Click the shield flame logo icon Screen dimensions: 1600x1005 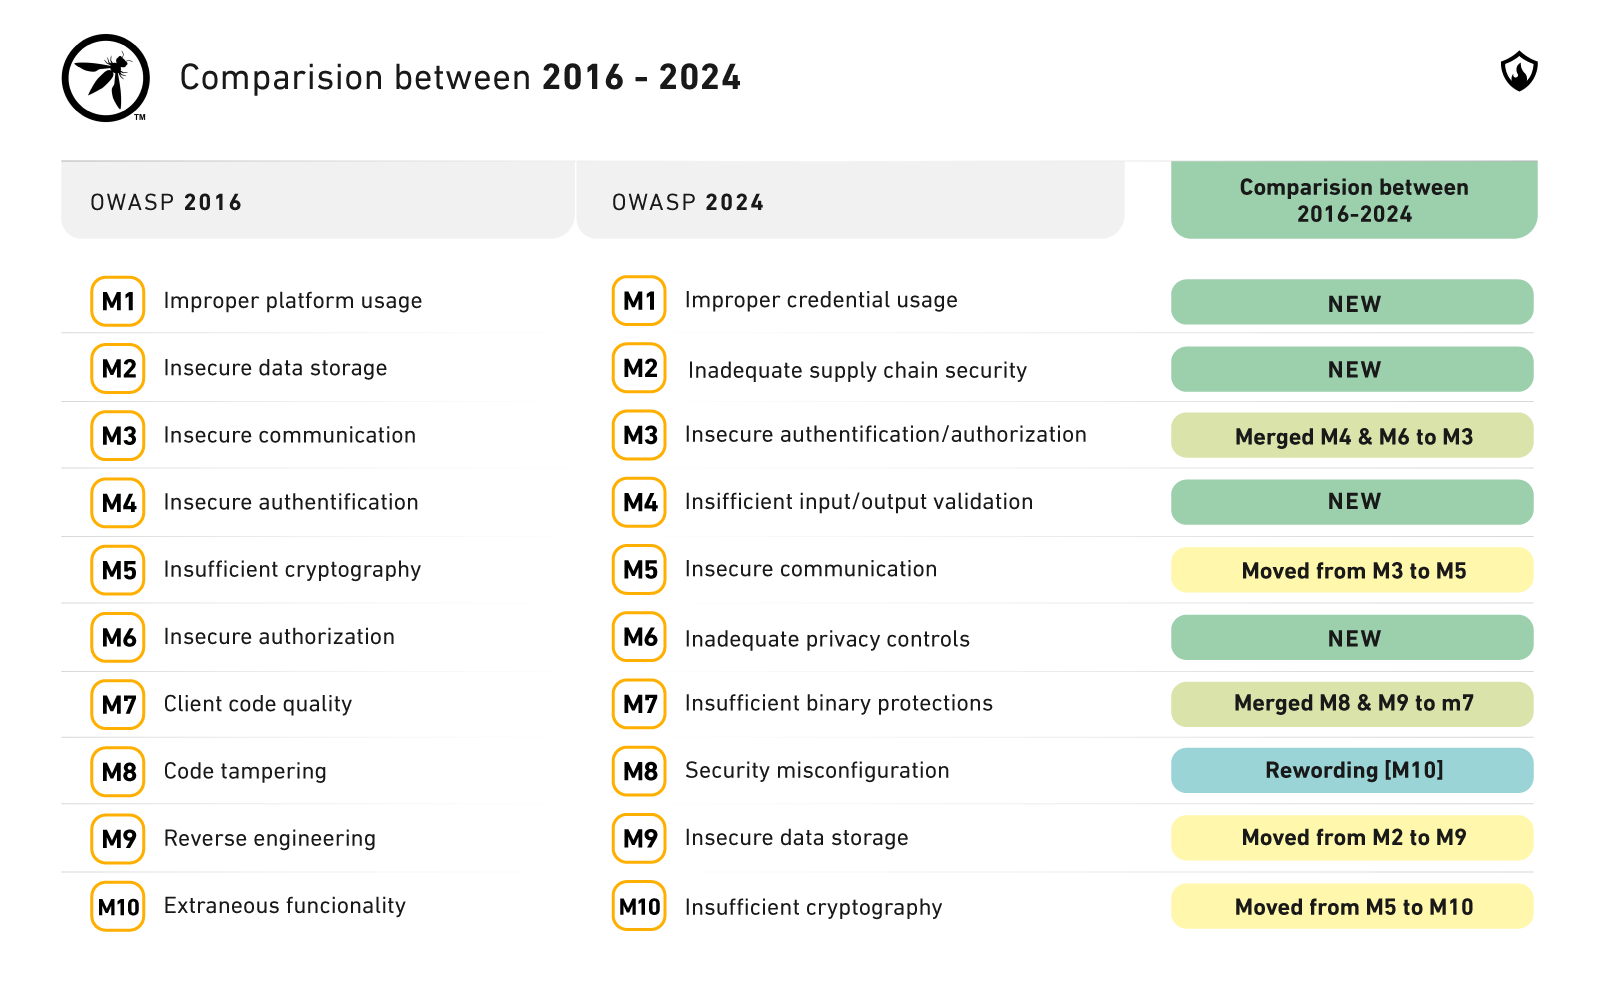tap(1519, 71)
